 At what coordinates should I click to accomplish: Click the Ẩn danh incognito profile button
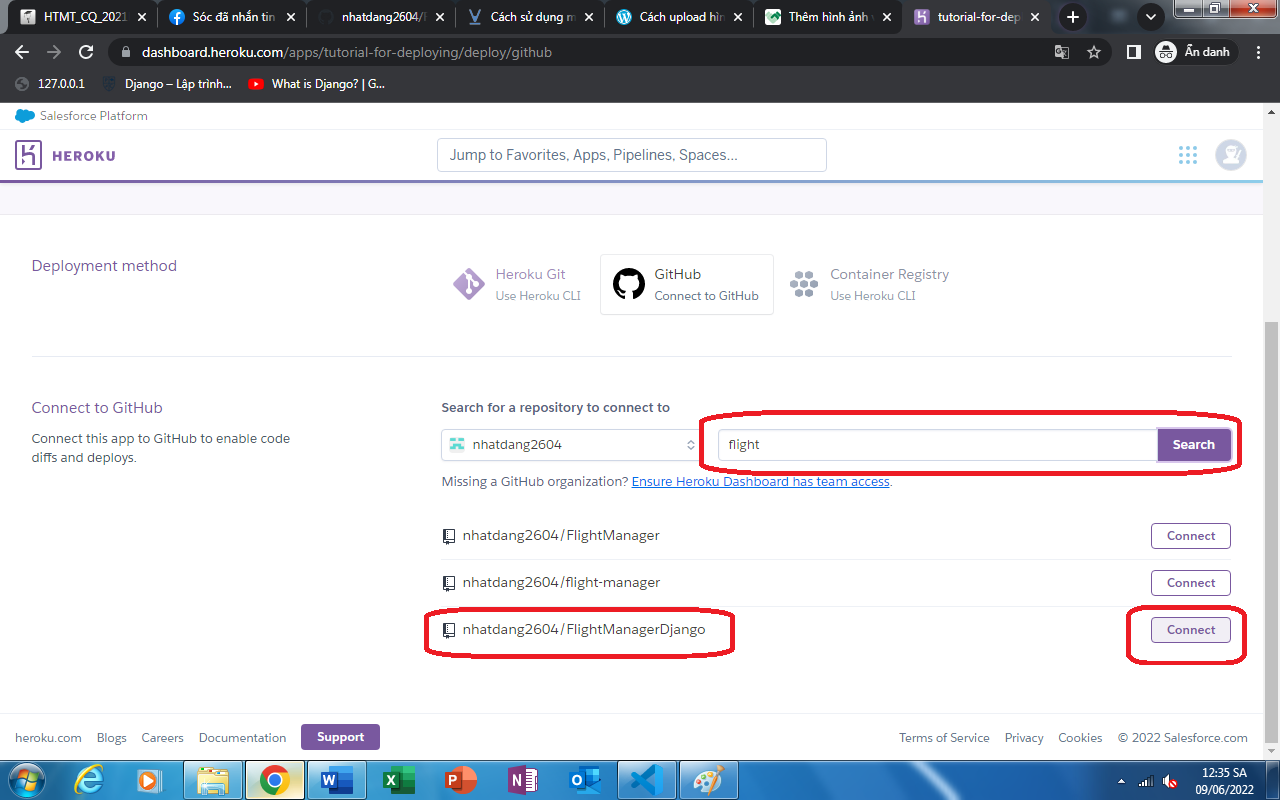1195,52
